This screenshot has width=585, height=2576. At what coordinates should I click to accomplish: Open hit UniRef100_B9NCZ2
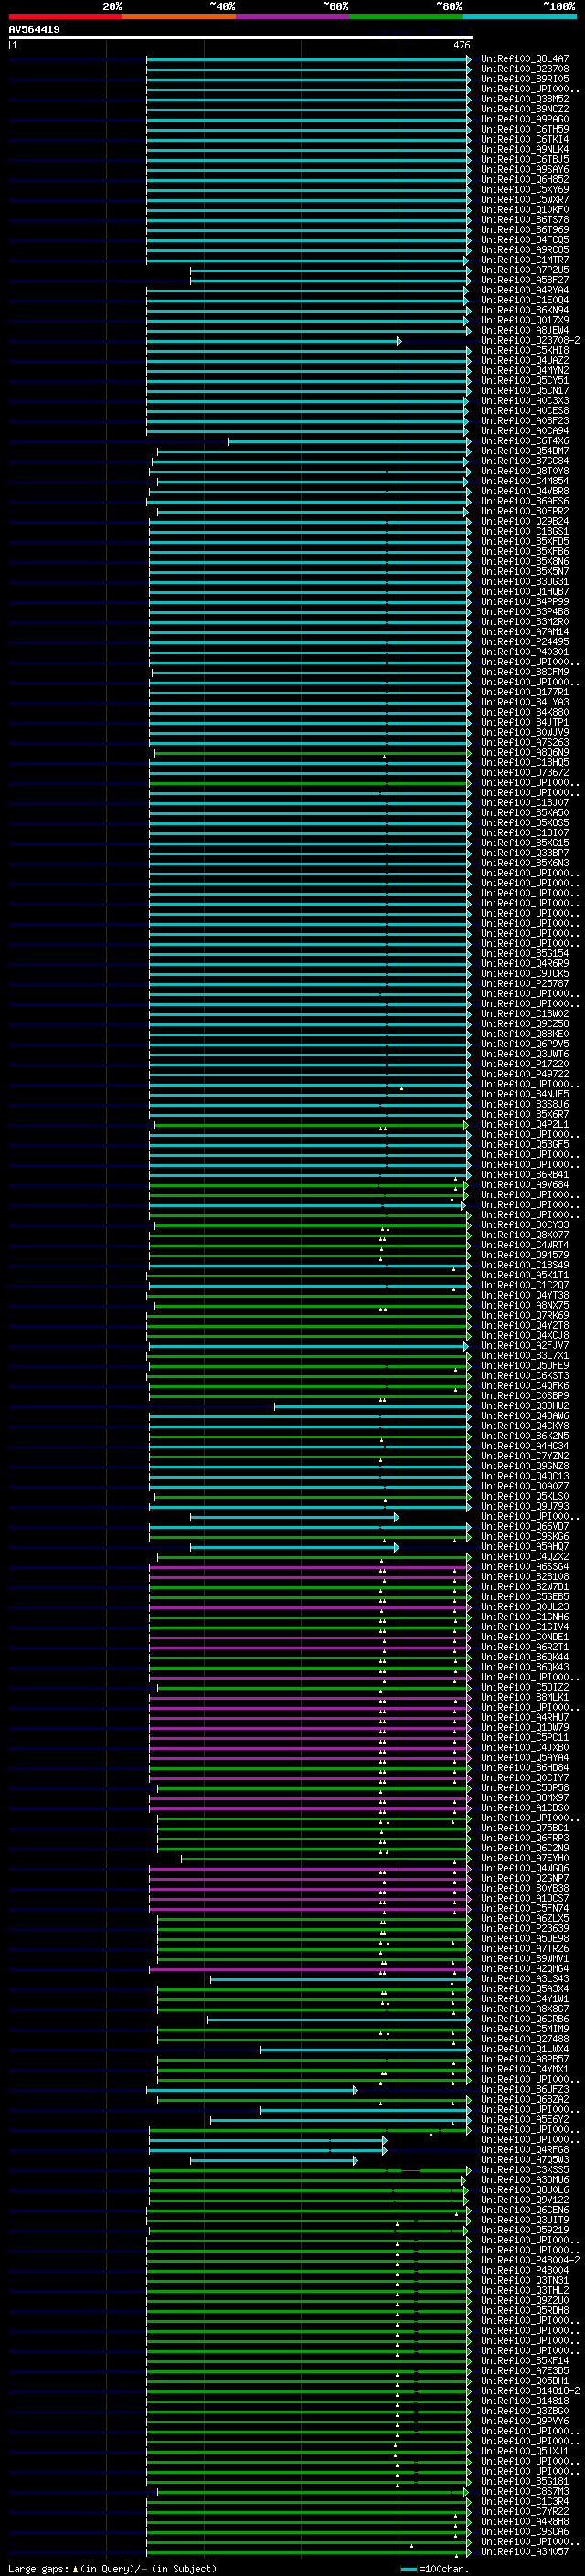(524, 109)
